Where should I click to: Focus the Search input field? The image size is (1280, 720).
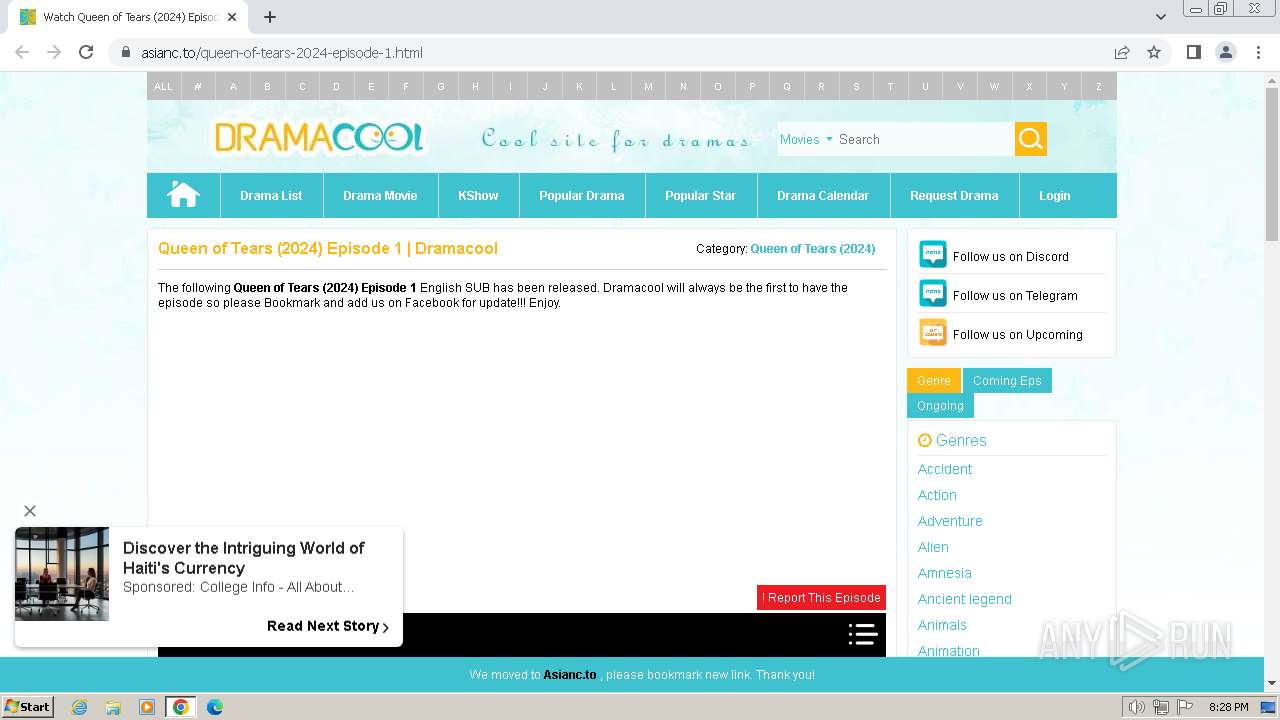tap(925, 139)
